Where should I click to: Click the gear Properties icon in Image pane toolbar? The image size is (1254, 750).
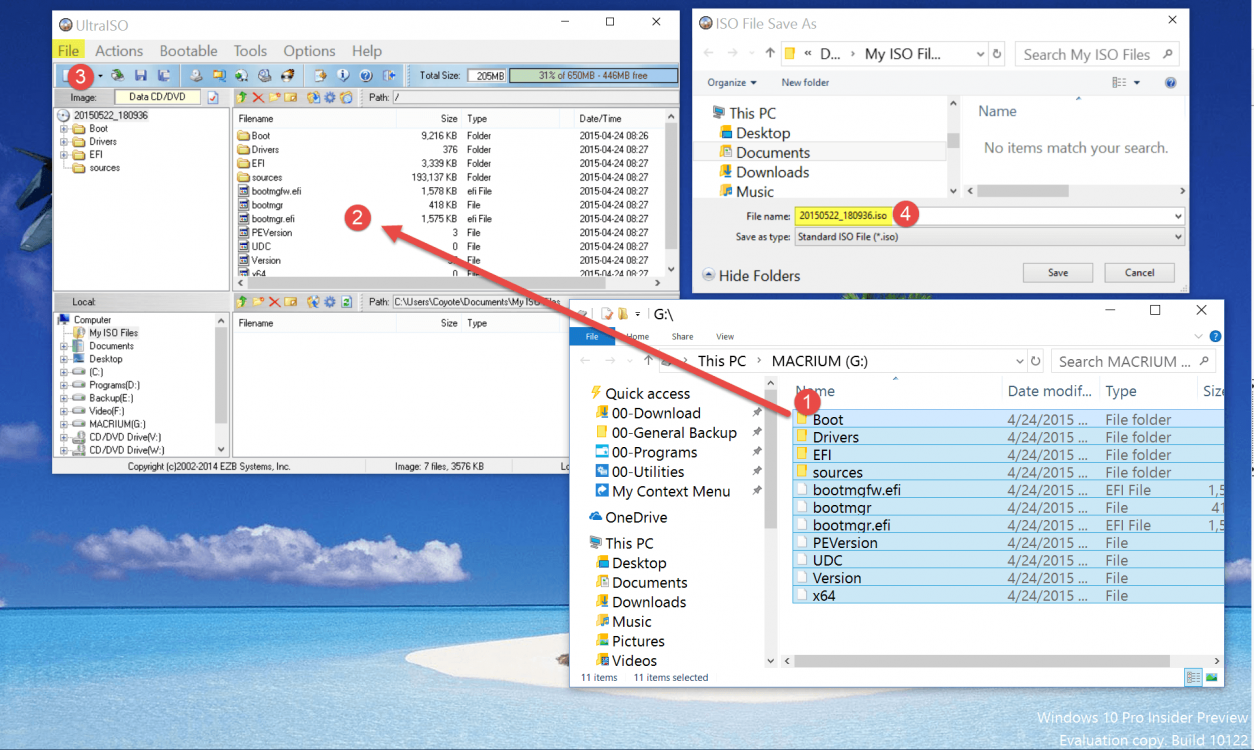pyautogui.click(x=329, y=97)
